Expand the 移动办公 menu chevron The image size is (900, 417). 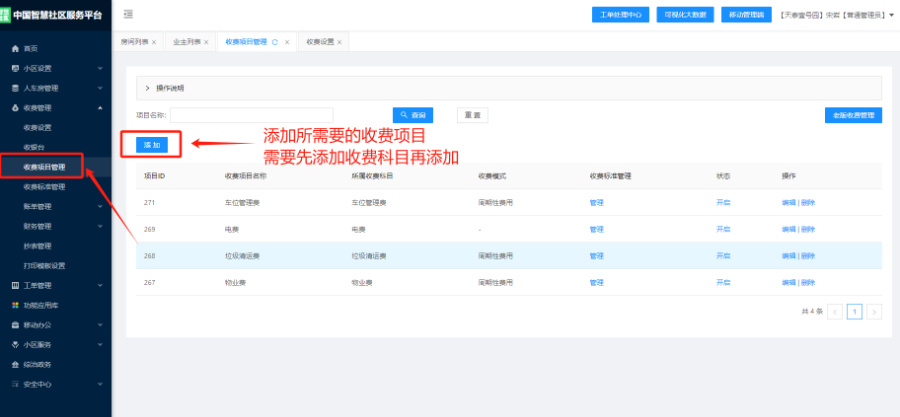pyautogui.click(x=100, y=325)
